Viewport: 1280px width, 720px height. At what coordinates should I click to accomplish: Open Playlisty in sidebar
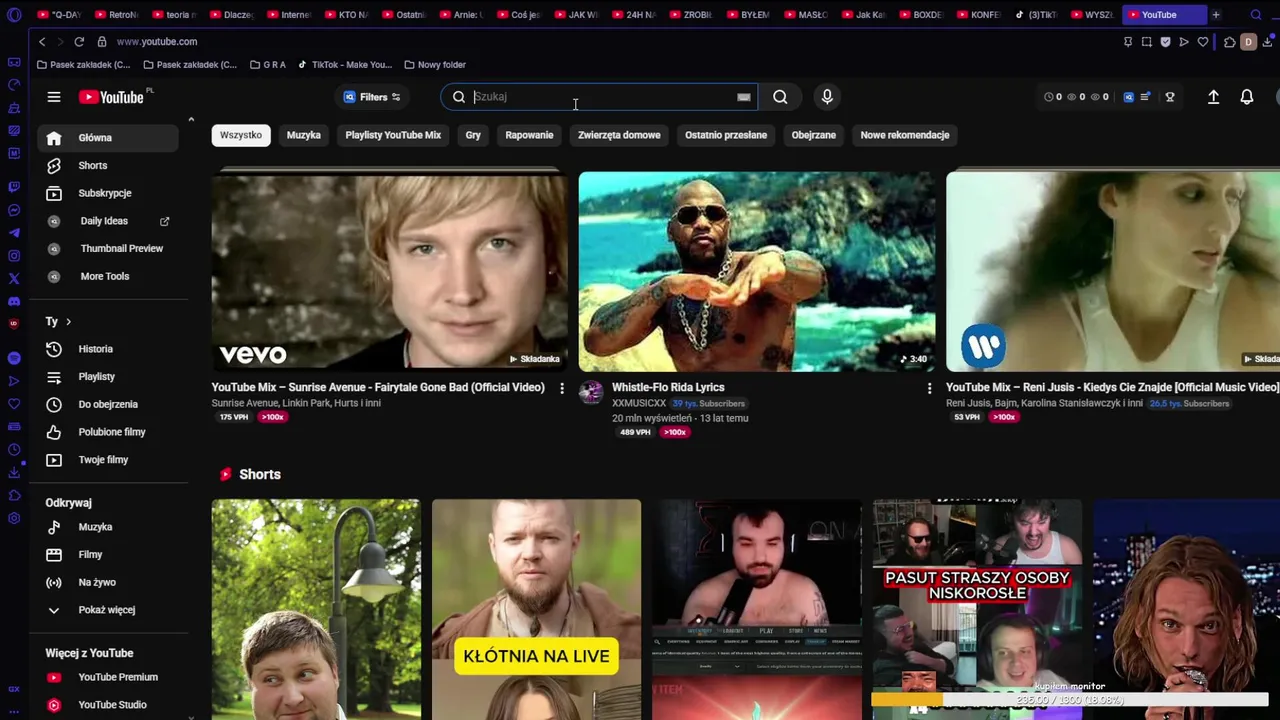[x=108, y=377]
